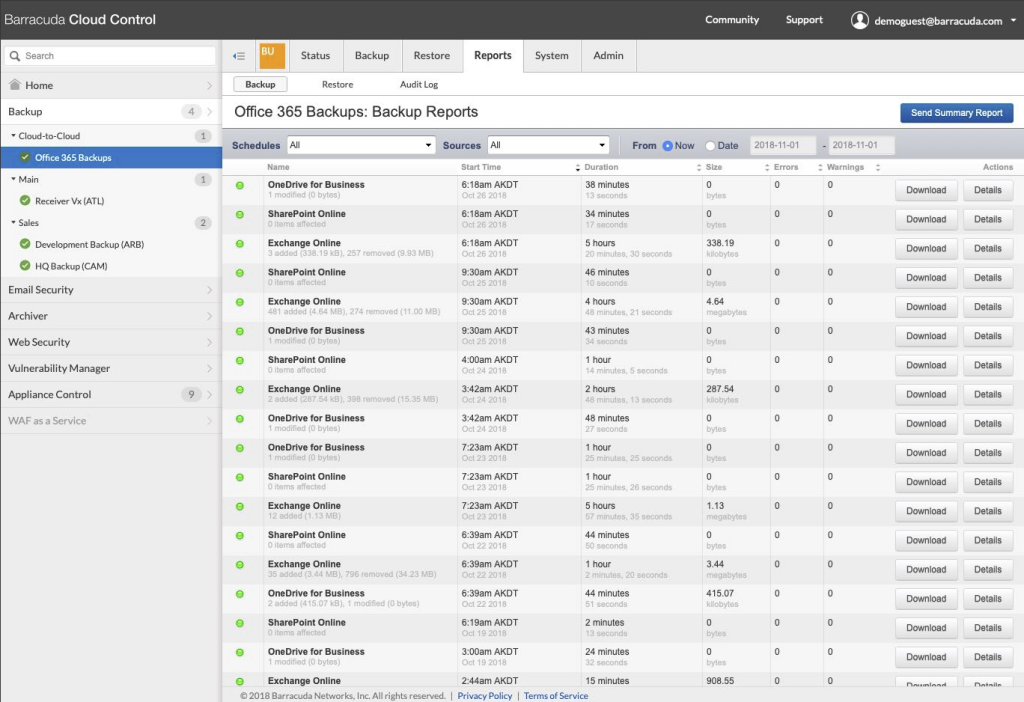Click the Main group count badge
Image resolution: width=1024 pixels, height=702 pixels.
[203, 179]
